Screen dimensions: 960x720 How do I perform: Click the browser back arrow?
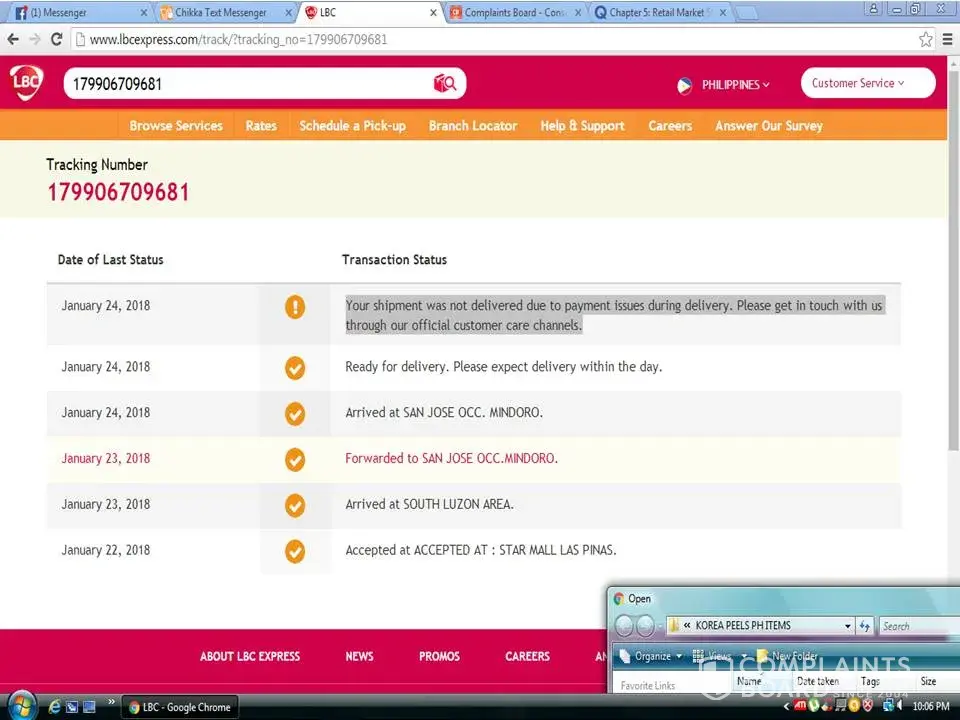coord(13,40)
